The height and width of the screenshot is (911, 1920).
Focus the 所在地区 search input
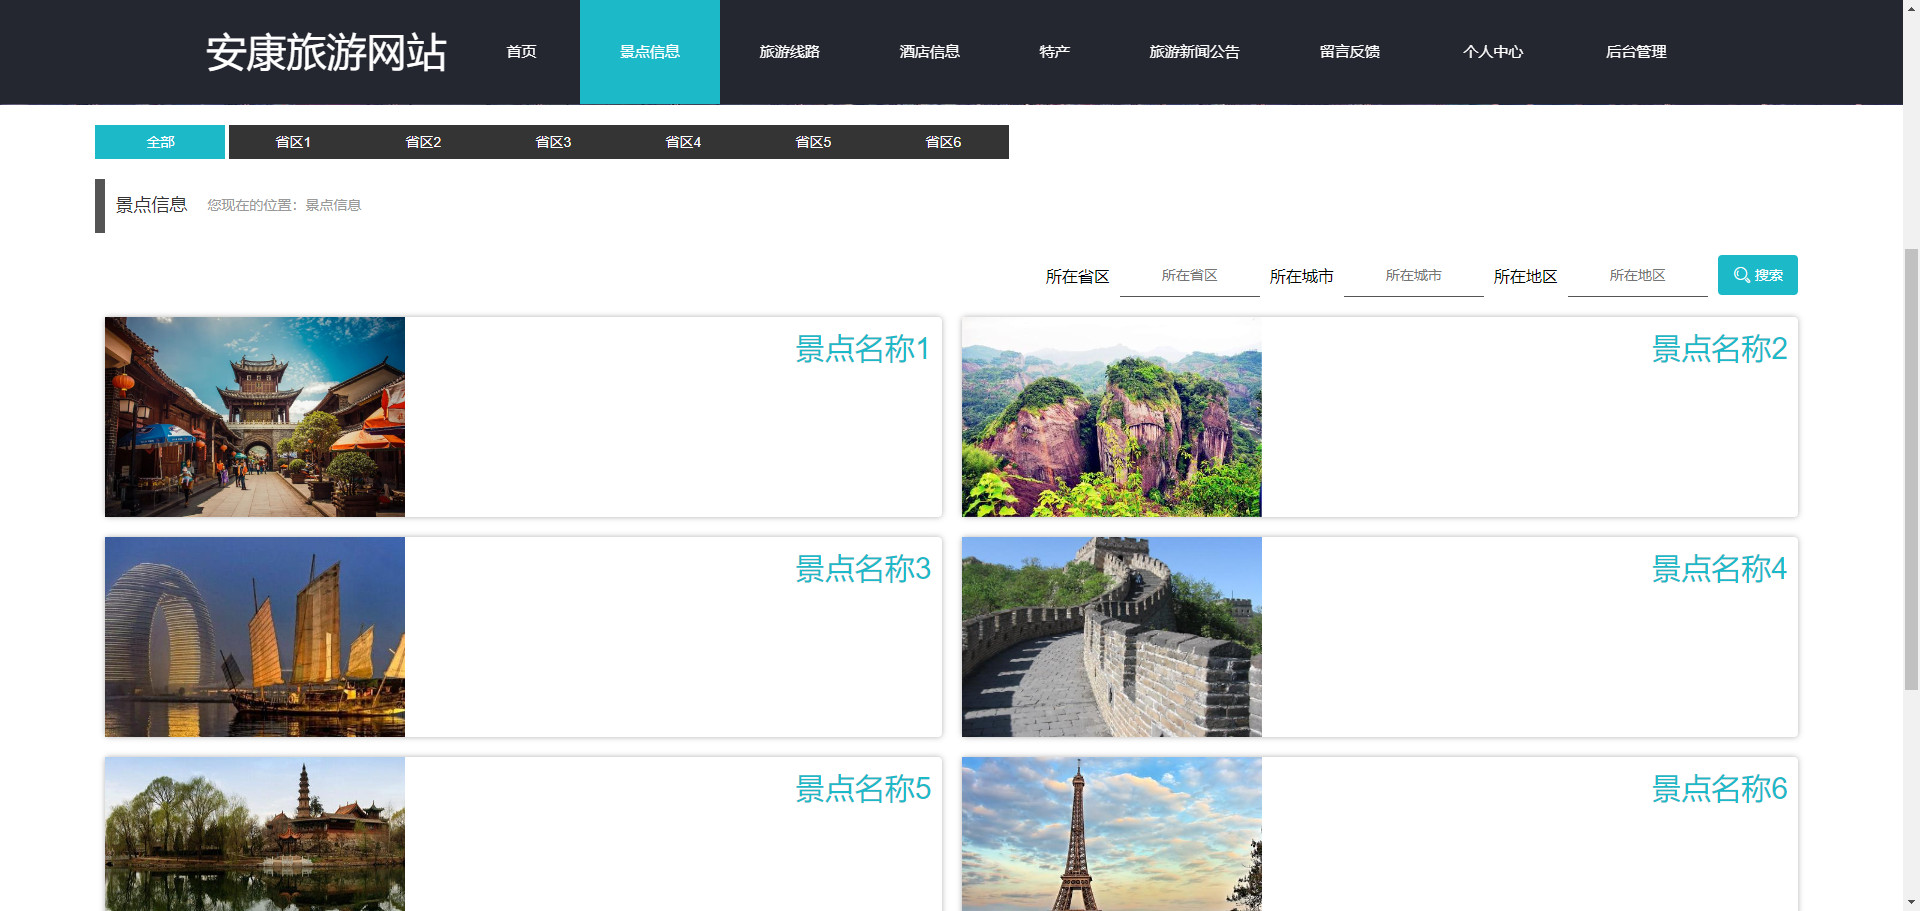click(x=1637, y=276)
